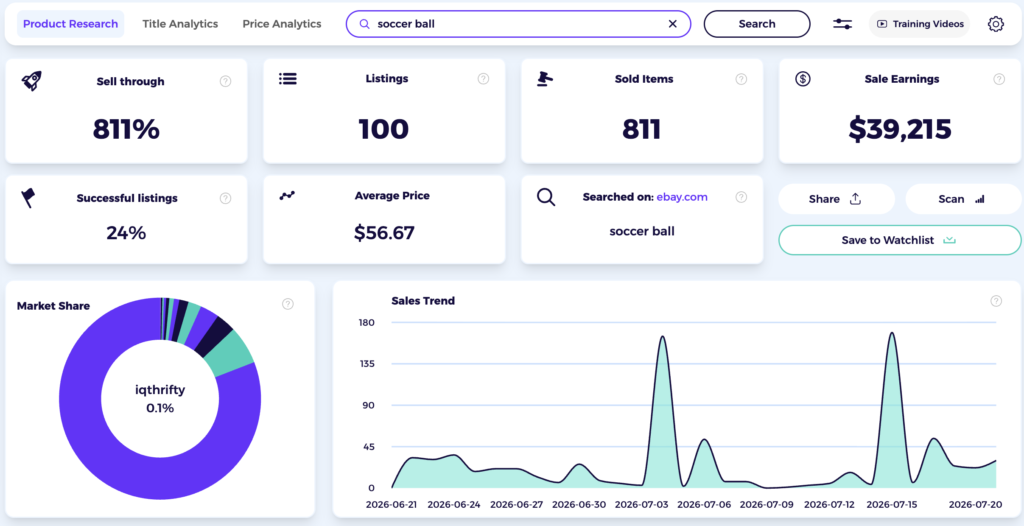Click the 2026-07-09 axis date label

coord(767,505)
